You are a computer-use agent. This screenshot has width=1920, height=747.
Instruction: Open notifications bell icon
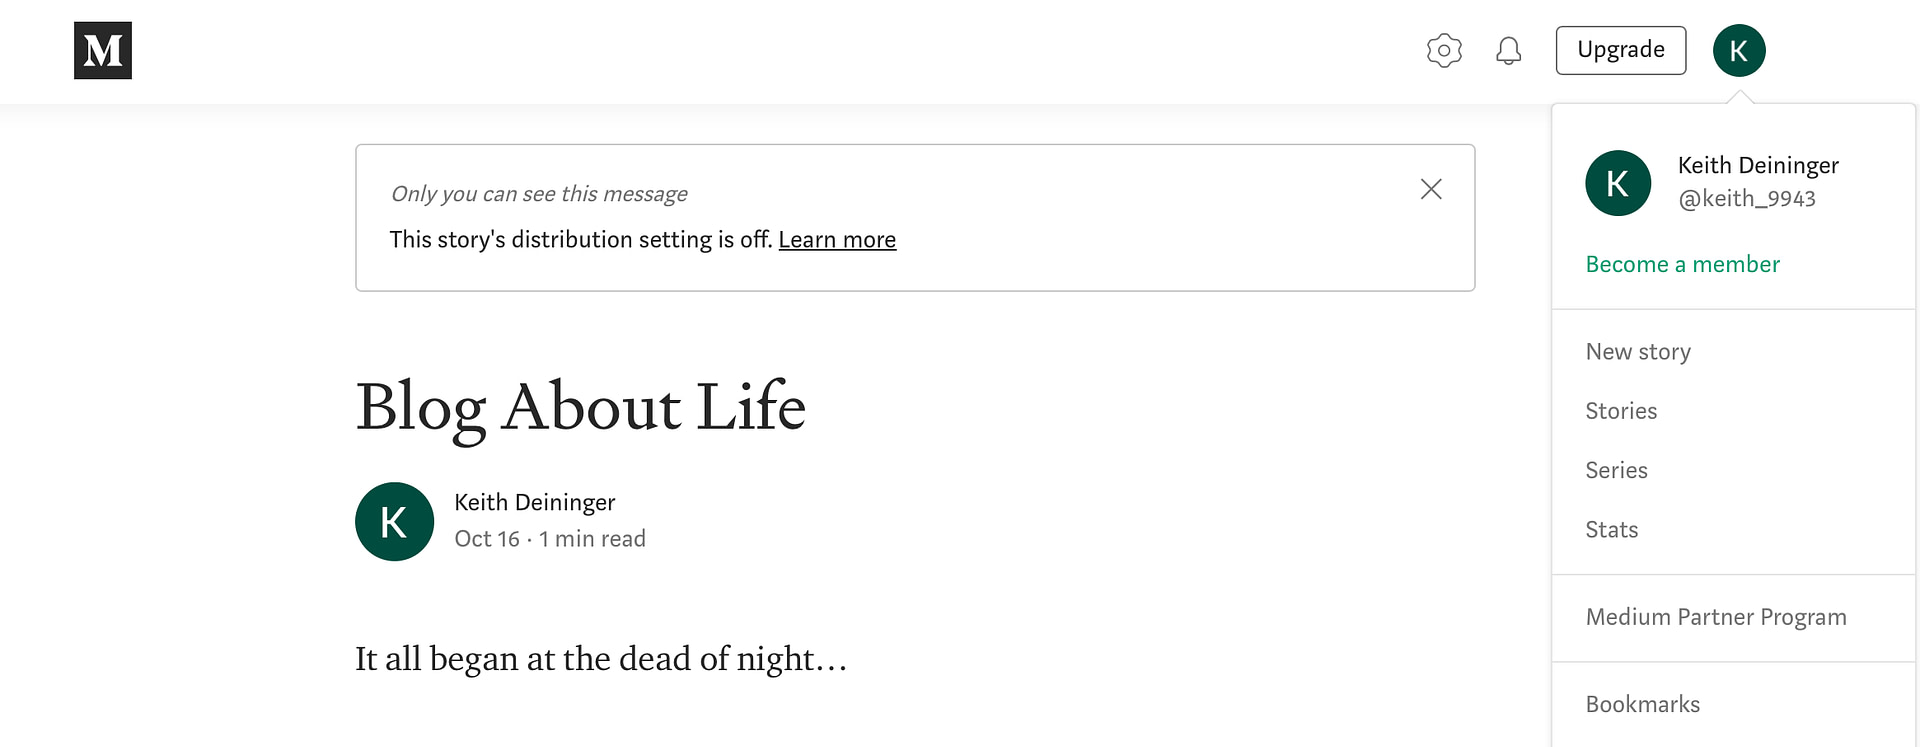(x=1508, y=51)
